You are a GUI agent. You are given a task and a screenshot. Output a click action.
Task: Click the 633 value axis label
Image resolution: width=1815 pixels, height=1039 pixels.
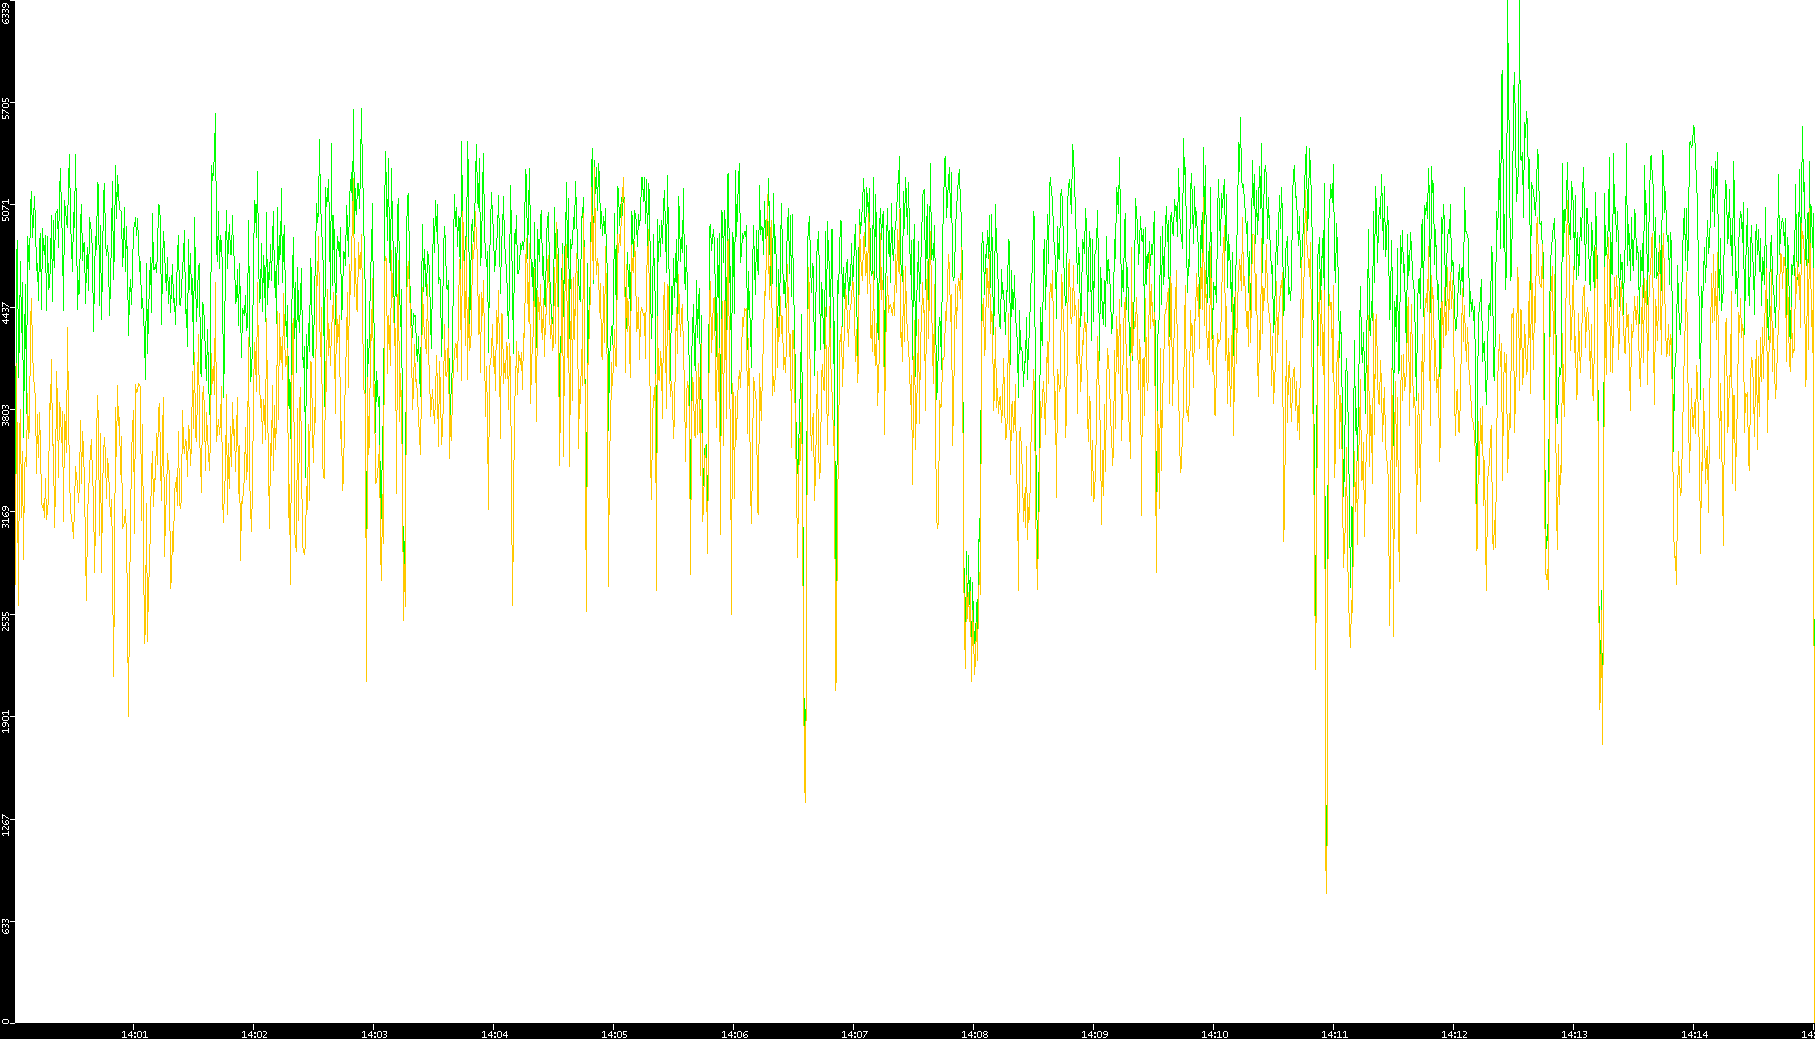click(x=6, y=926)
